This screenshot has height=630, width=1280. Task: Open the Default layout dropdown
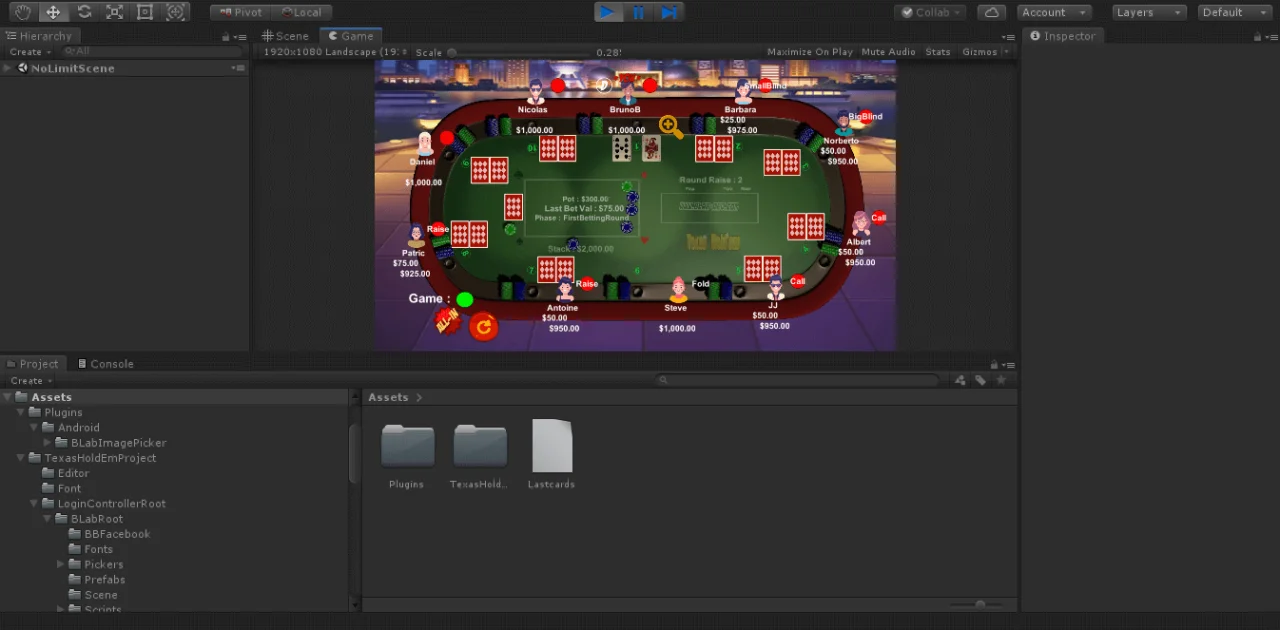[1235, 12]
